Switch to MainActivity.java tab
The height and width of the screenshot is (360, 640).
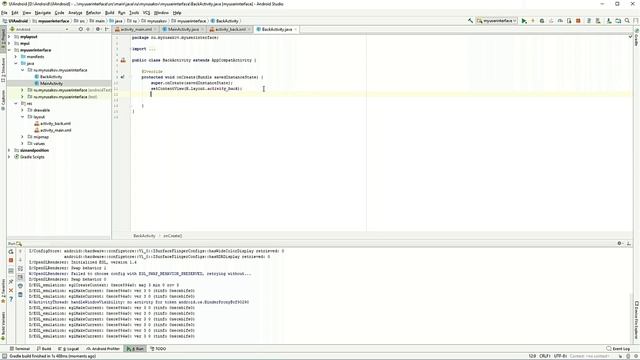pyautogui.click(x=183, y=29)
